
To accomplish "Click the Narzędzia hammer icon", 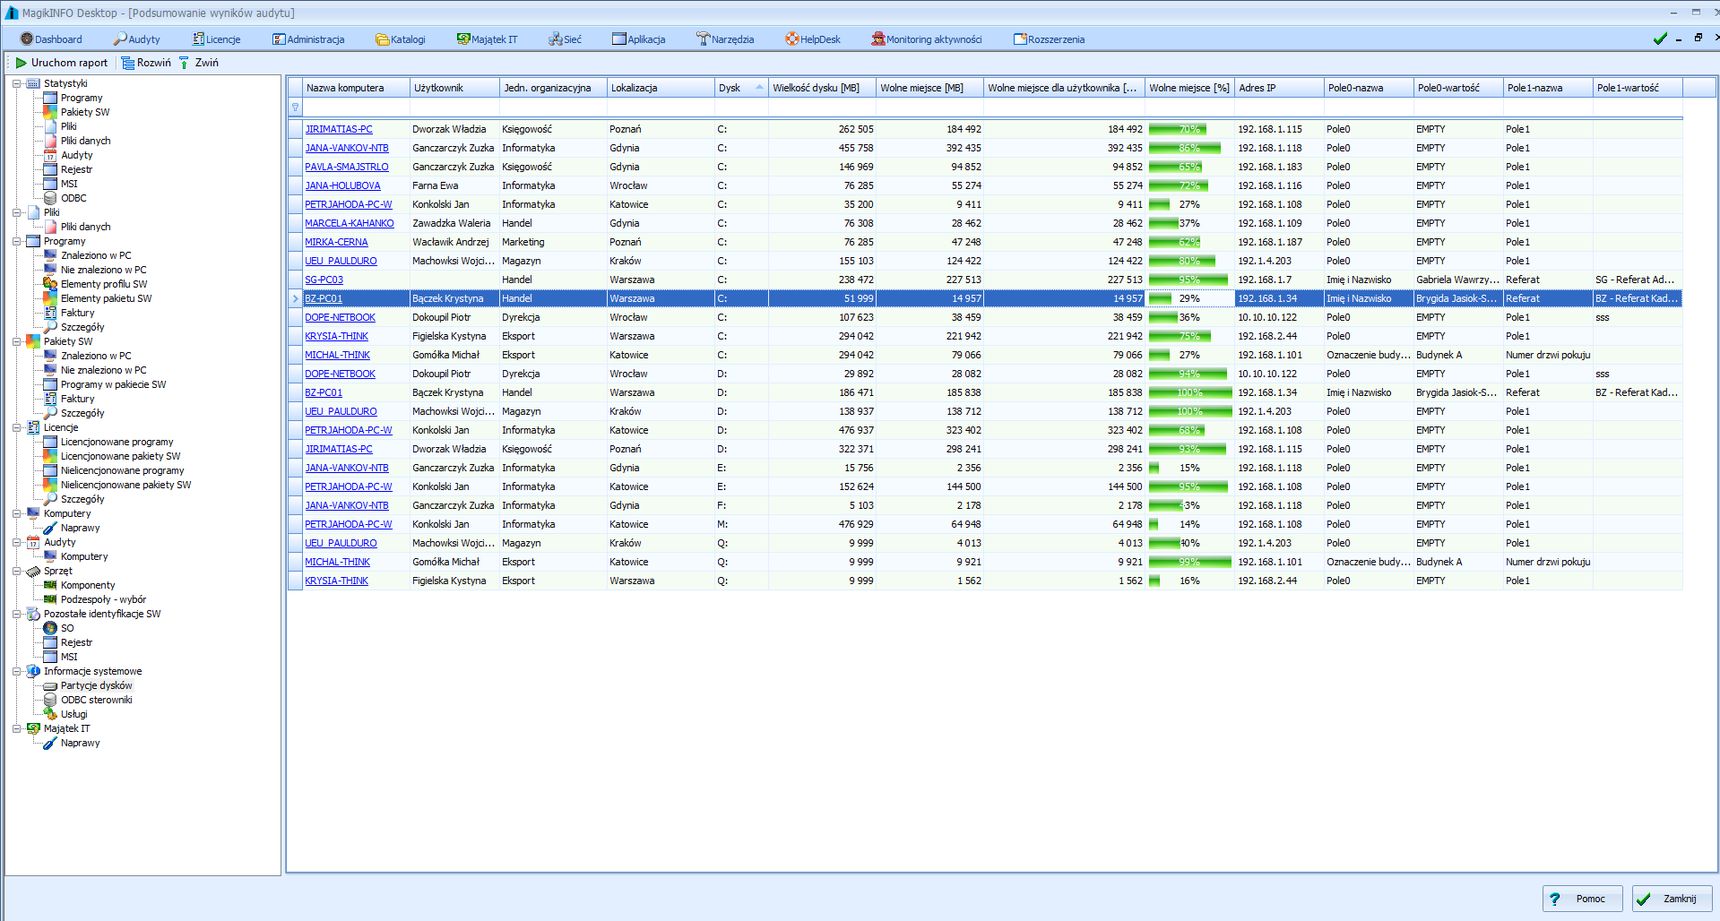I will pyautogui.click(x=704, y=39).
